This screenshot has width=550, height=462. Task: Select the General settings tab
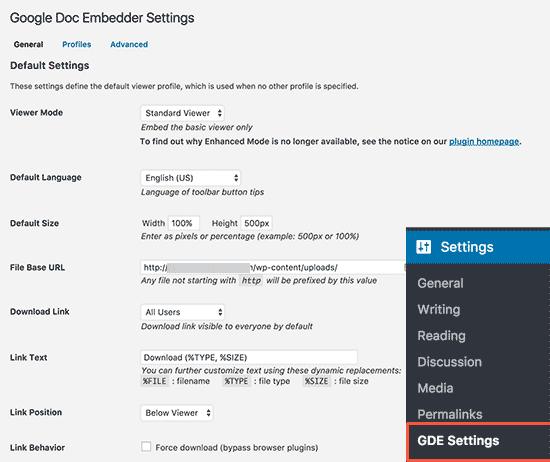pos(28,44)
